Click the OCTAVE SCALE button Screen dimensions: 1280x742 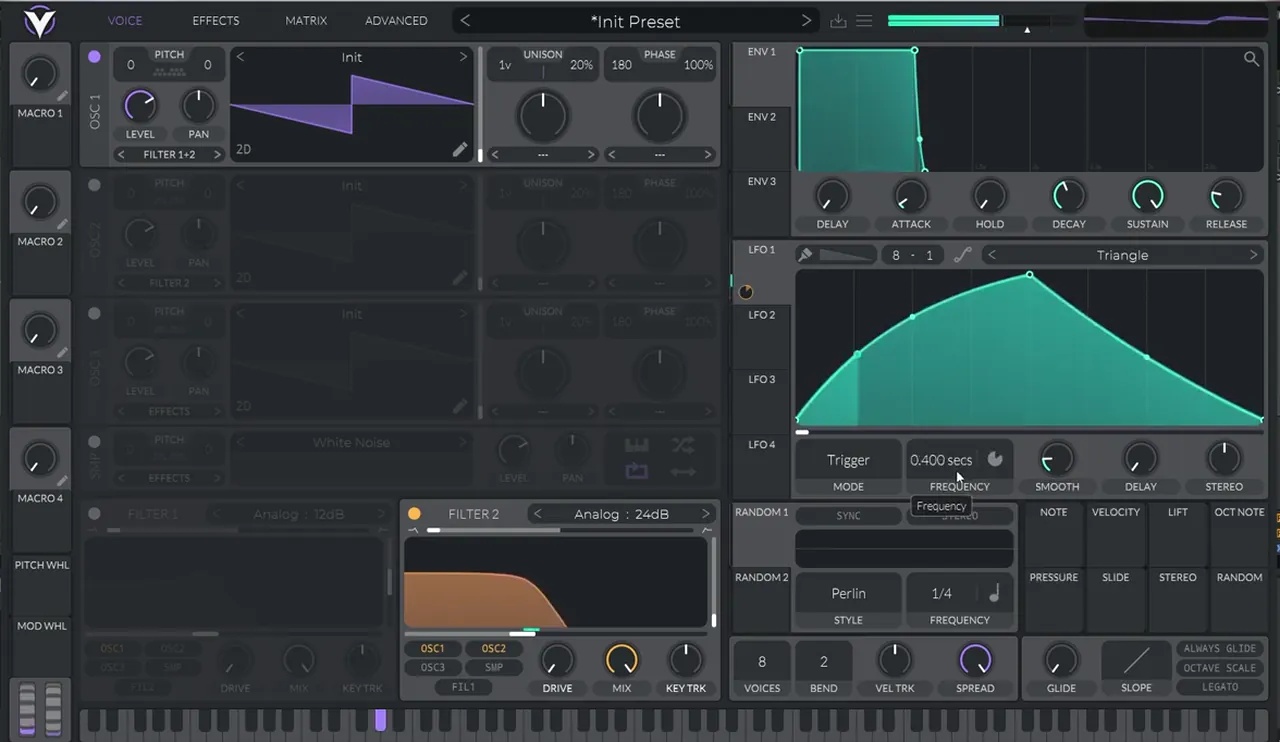click(1219, 668)
